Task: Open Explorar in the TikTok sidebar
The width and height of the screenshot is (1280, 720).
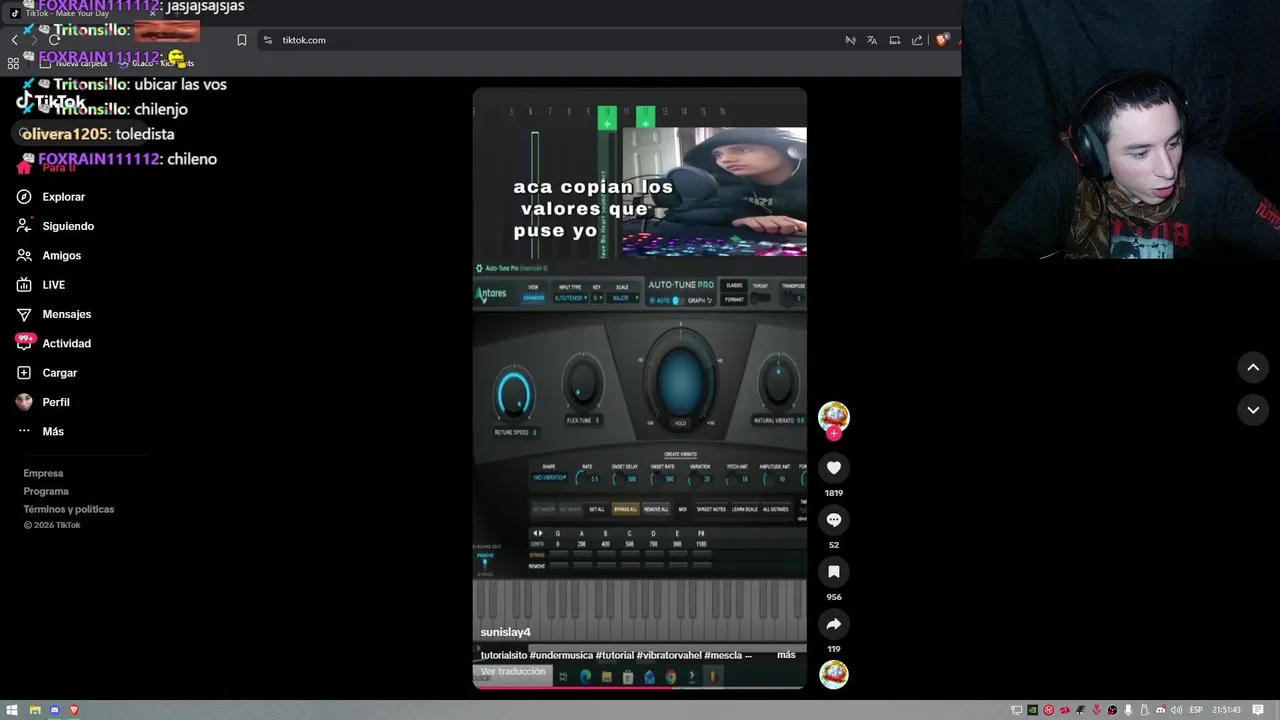Action: point(52,197)
